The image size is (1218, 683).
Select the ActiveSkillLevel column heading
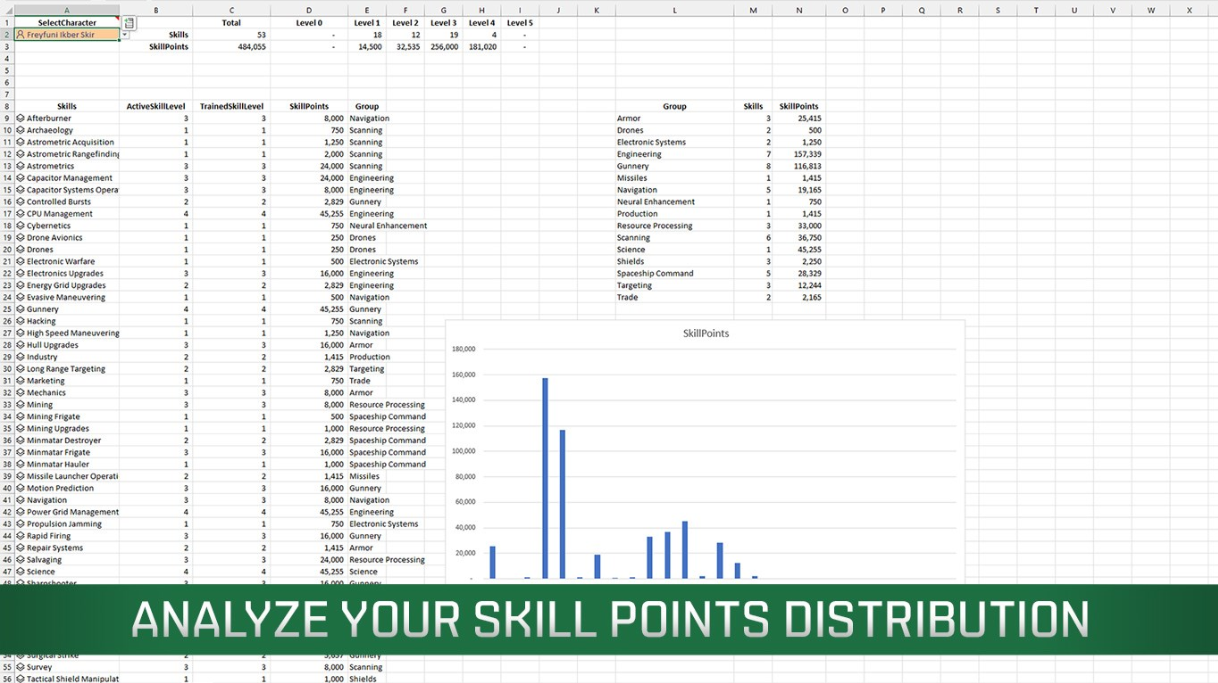tap(156, 106)
